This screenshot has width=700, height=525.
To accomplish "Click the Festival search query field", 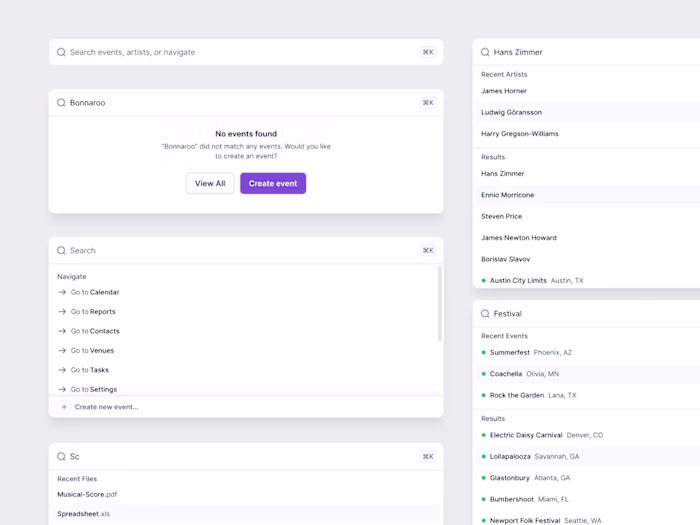I will [586, 314].
